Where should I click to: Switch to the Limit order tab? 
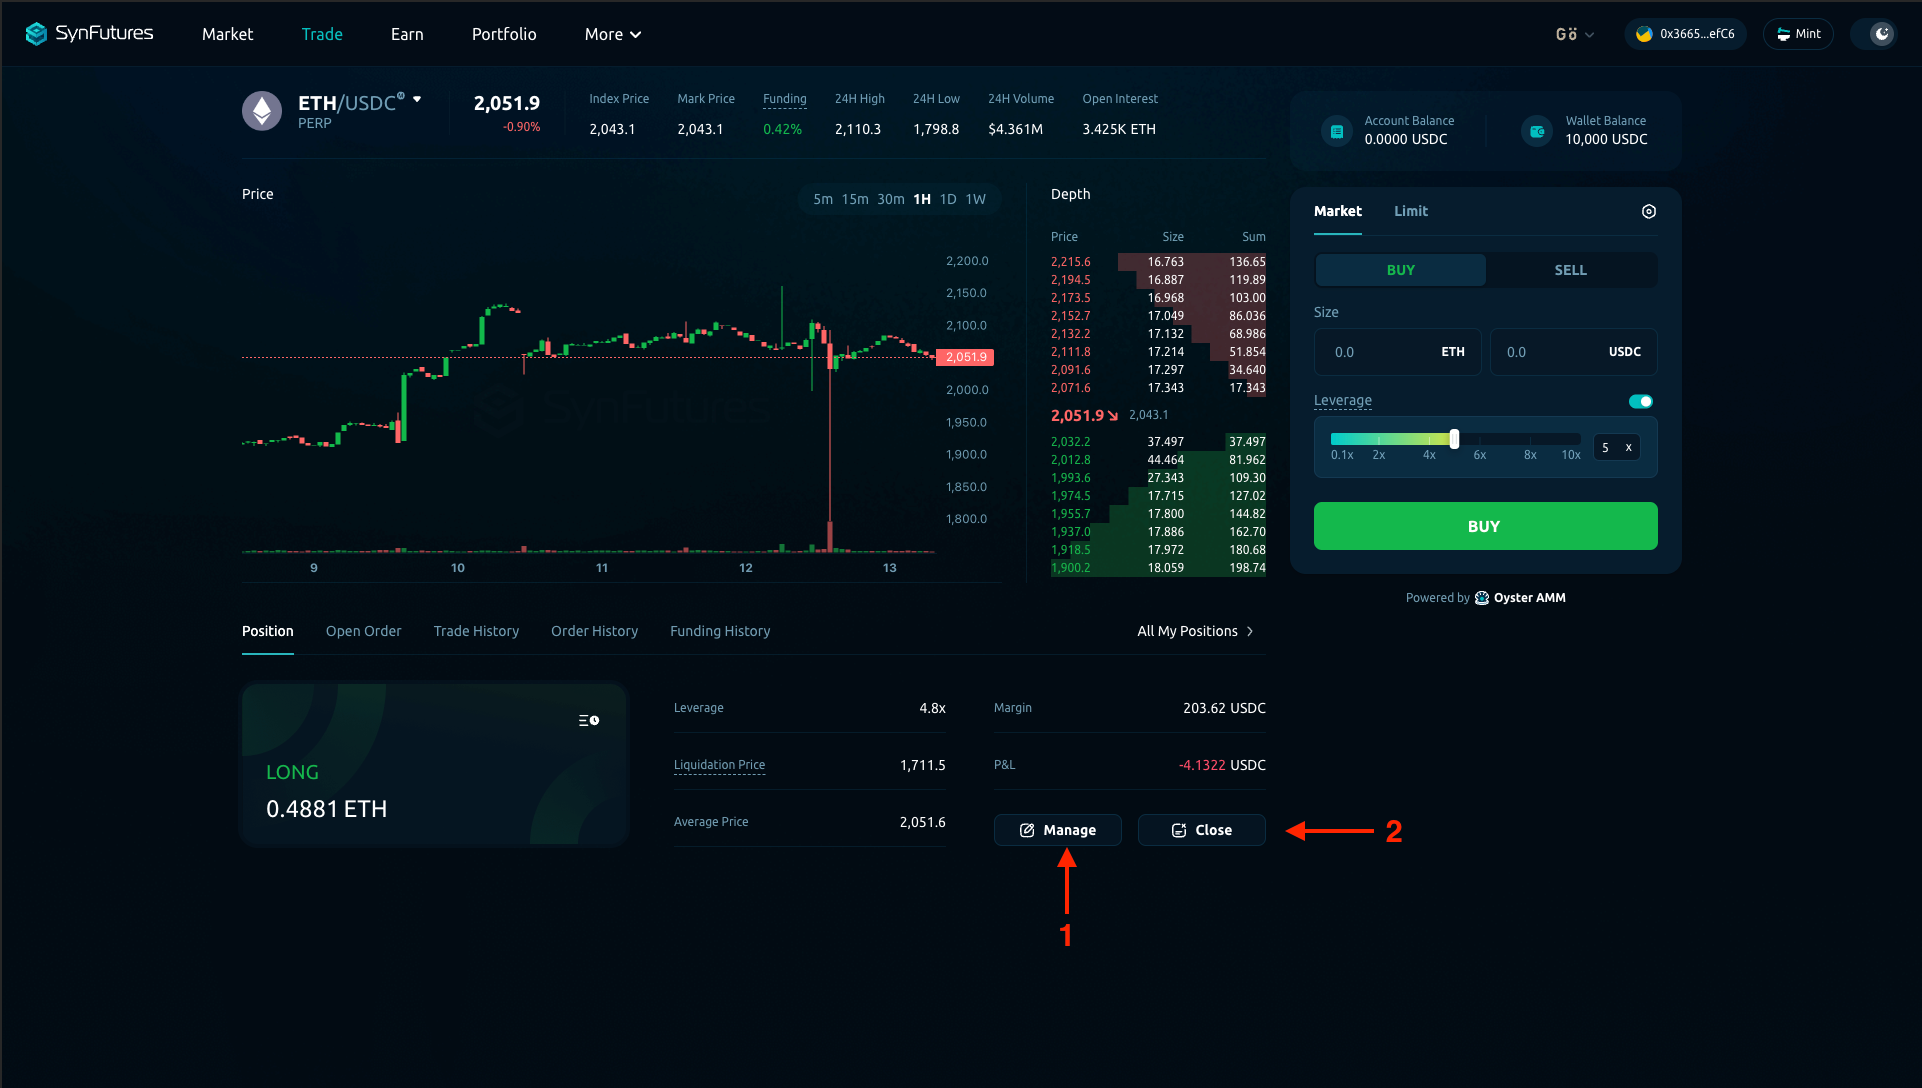pos(1410,211)
